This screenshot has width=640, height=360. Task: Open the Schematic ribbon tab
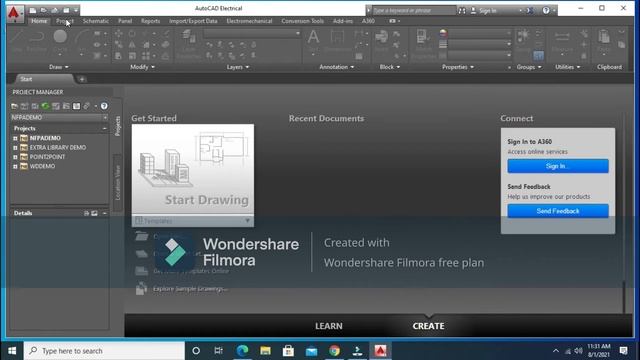[96, 21]
